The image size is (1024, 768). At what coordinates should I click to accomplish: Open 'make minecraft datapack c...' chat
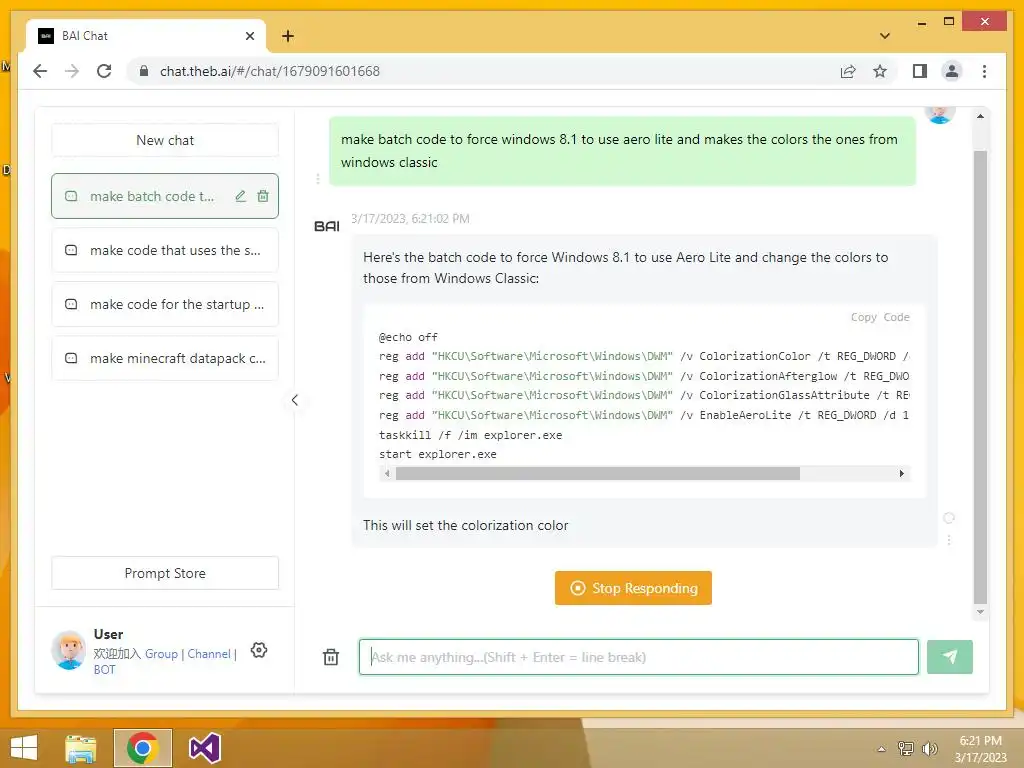tap(165, 359)
